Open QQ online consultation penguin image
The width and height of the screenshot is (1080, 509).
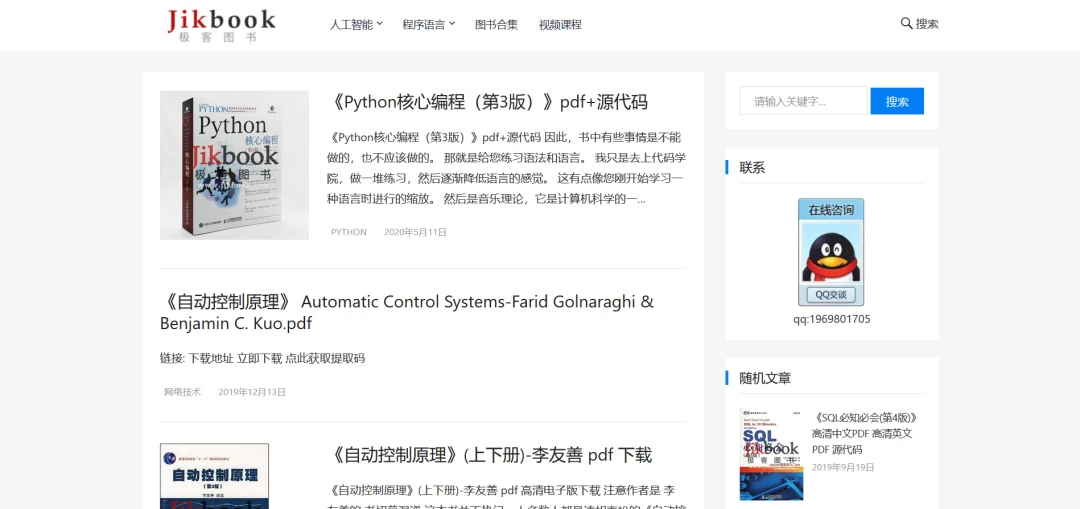coord(831,252)
